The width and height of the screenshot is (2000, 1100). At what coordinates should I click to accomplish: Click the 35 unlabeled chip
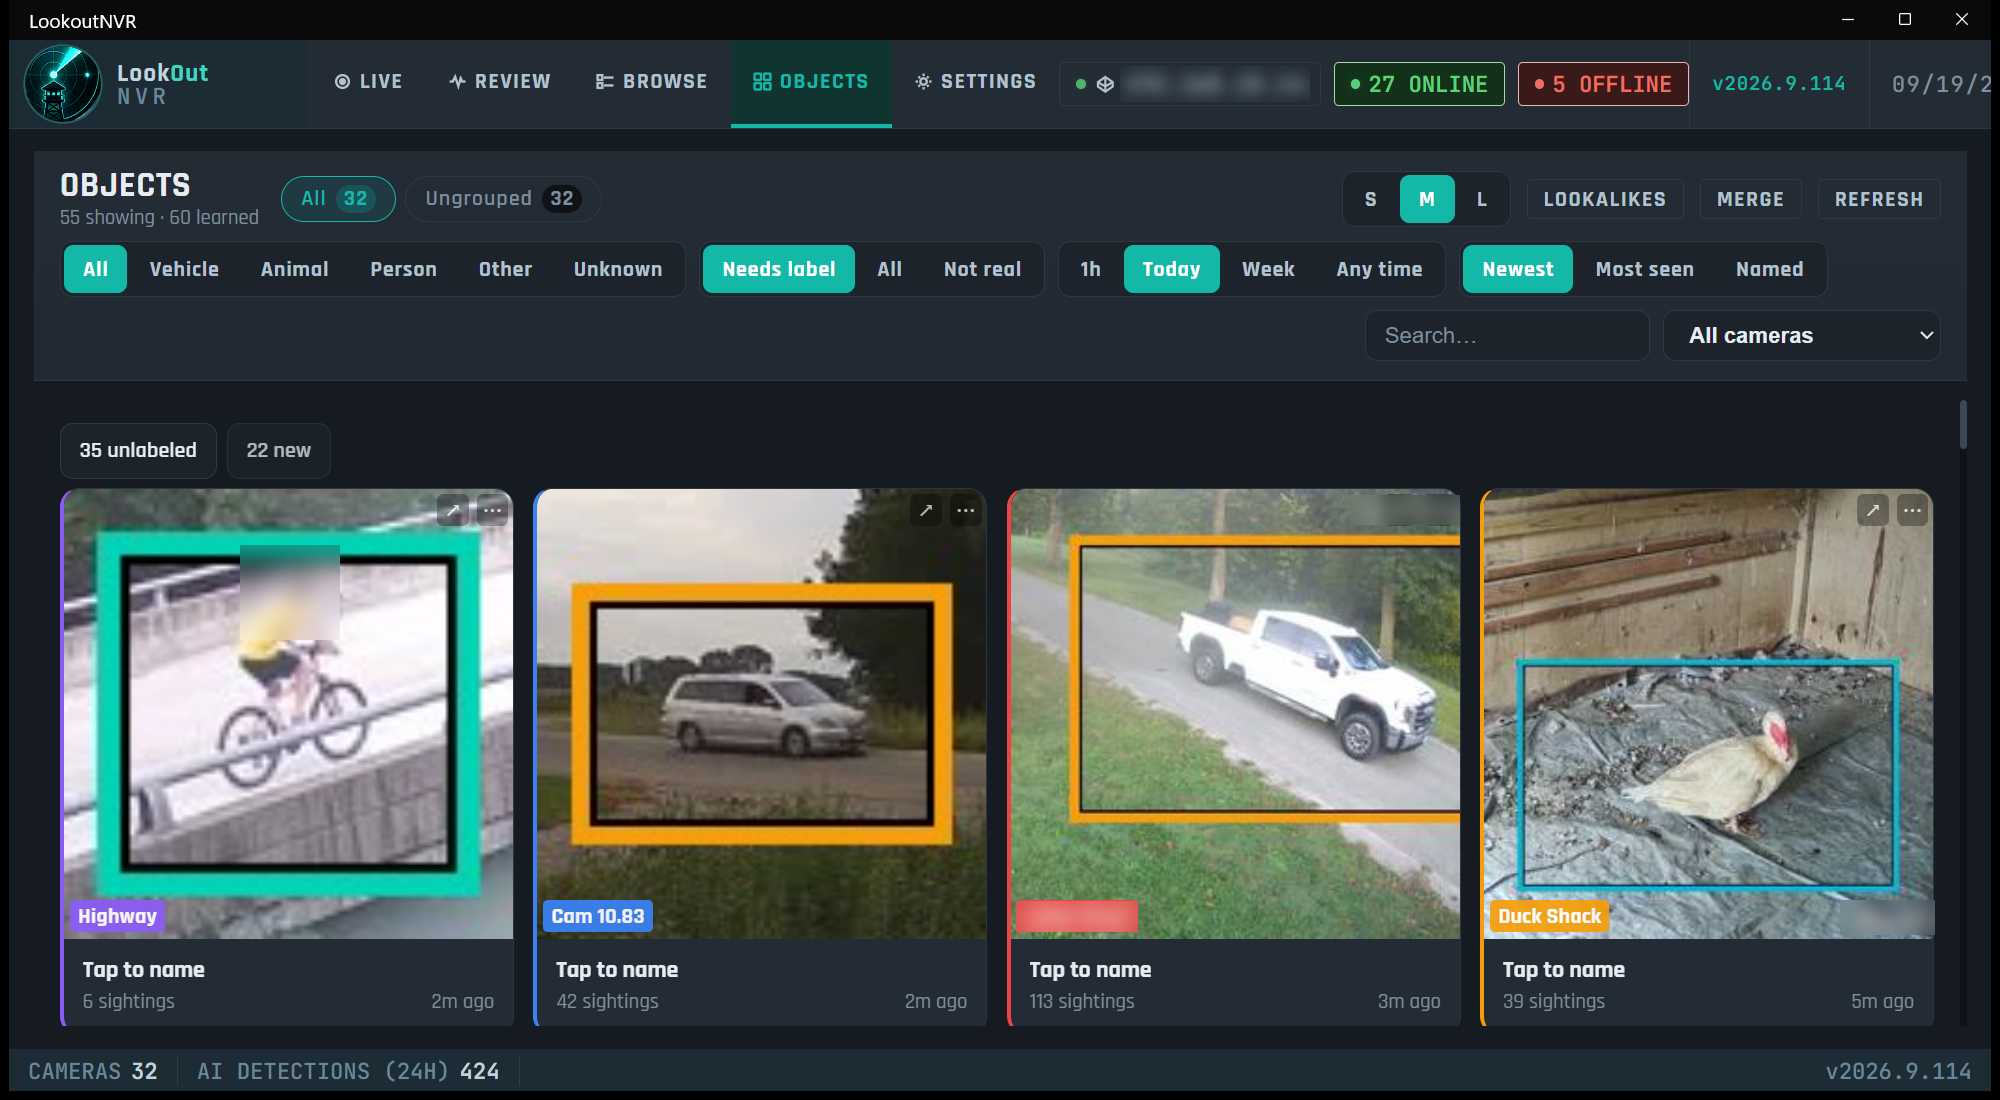pyautogui.click(x=138, y=450)
